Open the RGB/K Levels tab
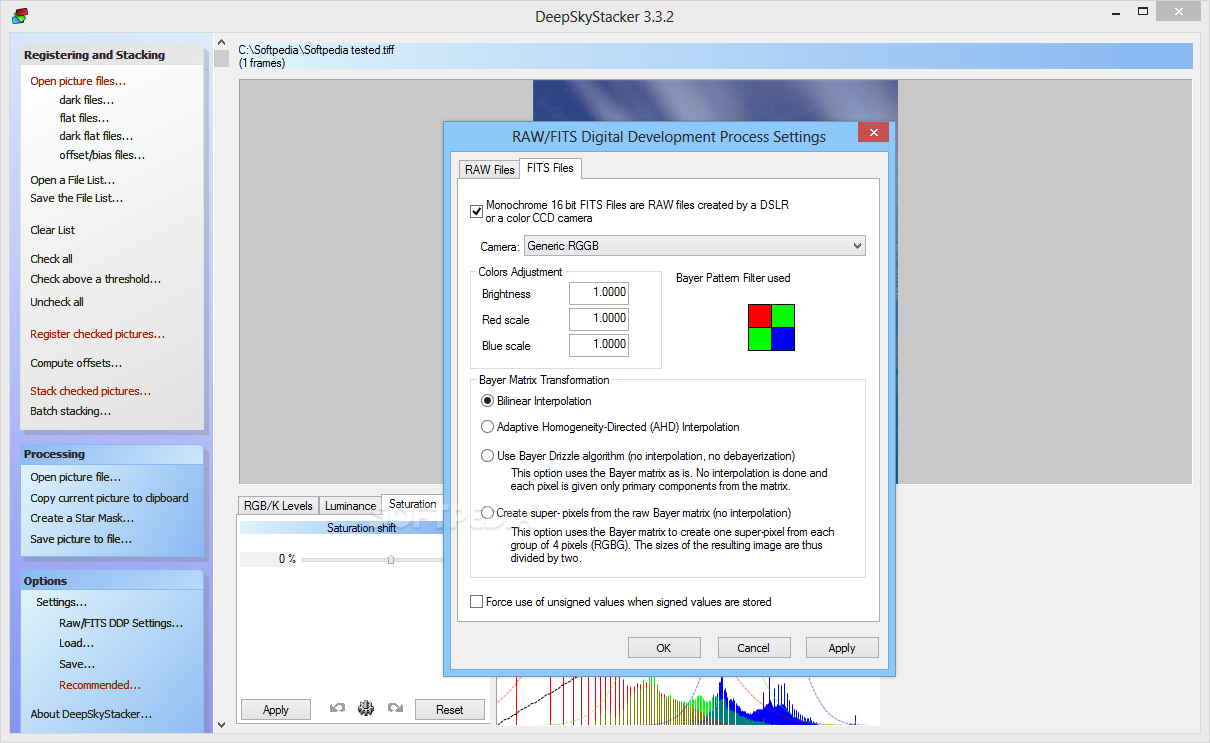 pos(278,506)
